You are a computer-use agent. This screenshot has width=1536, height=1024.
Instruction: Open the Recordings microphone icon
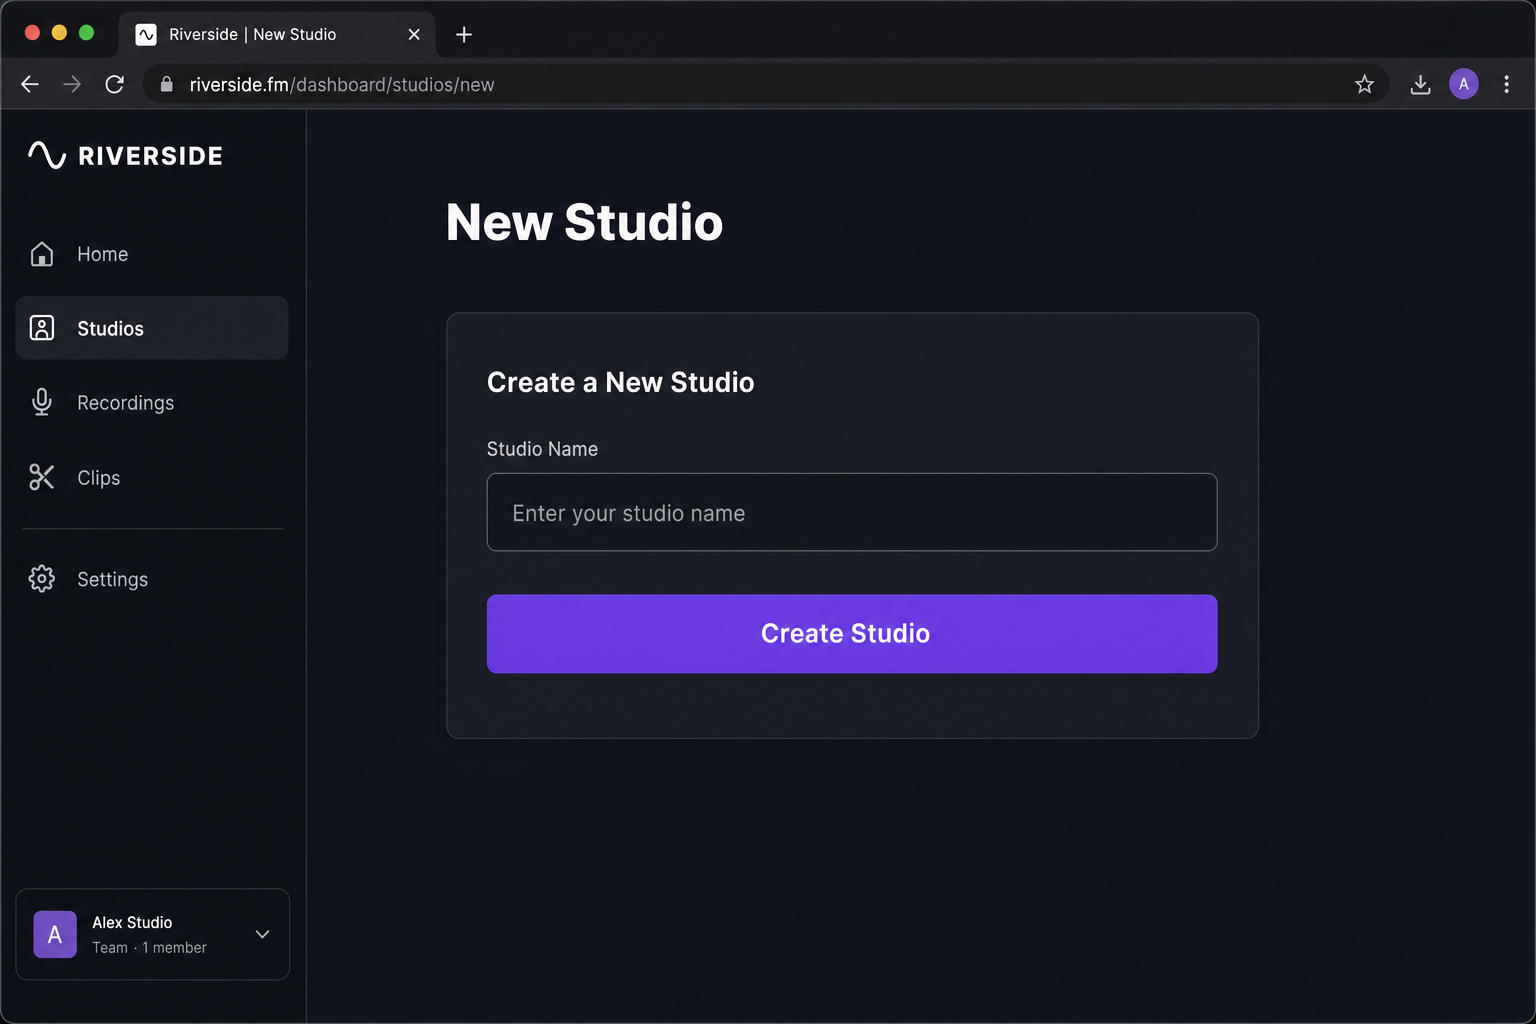click(42, 402)
